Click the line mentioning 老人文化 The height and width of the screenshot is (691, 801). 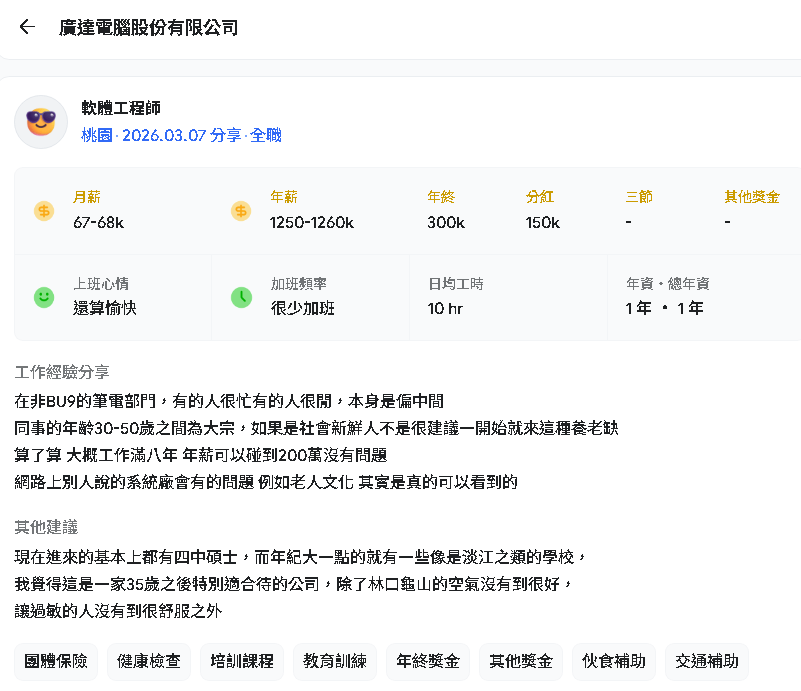click(x=266, y=482)
